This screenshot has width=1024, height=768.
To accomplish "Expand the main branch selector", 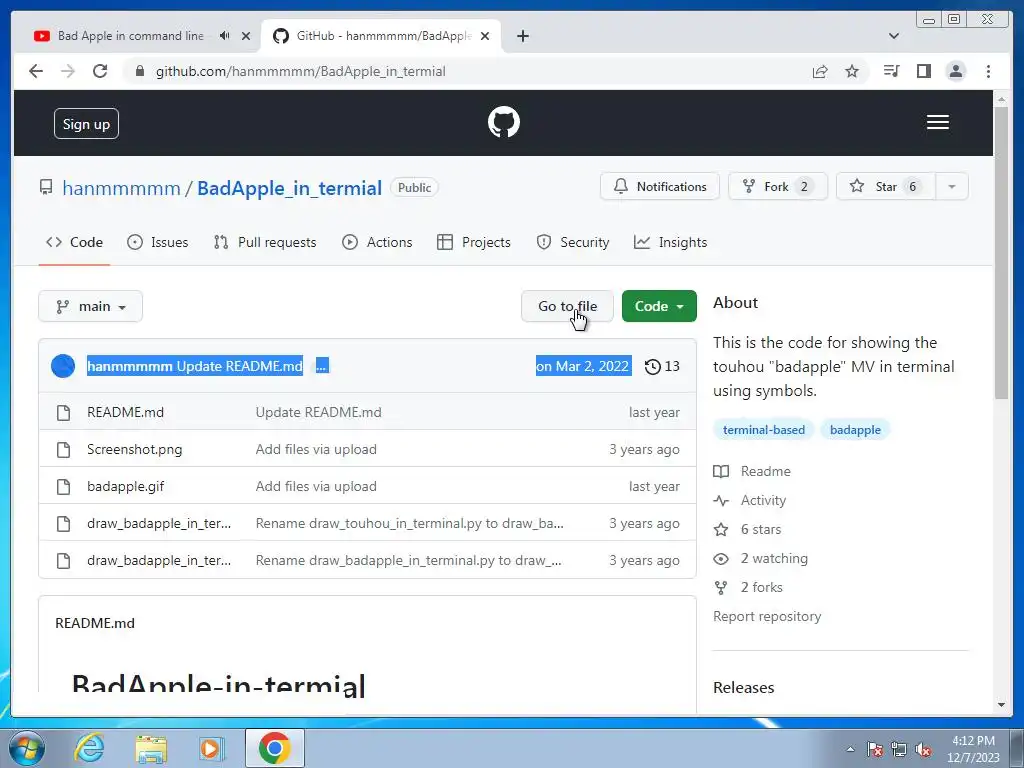I will click(x=91, y=306).
